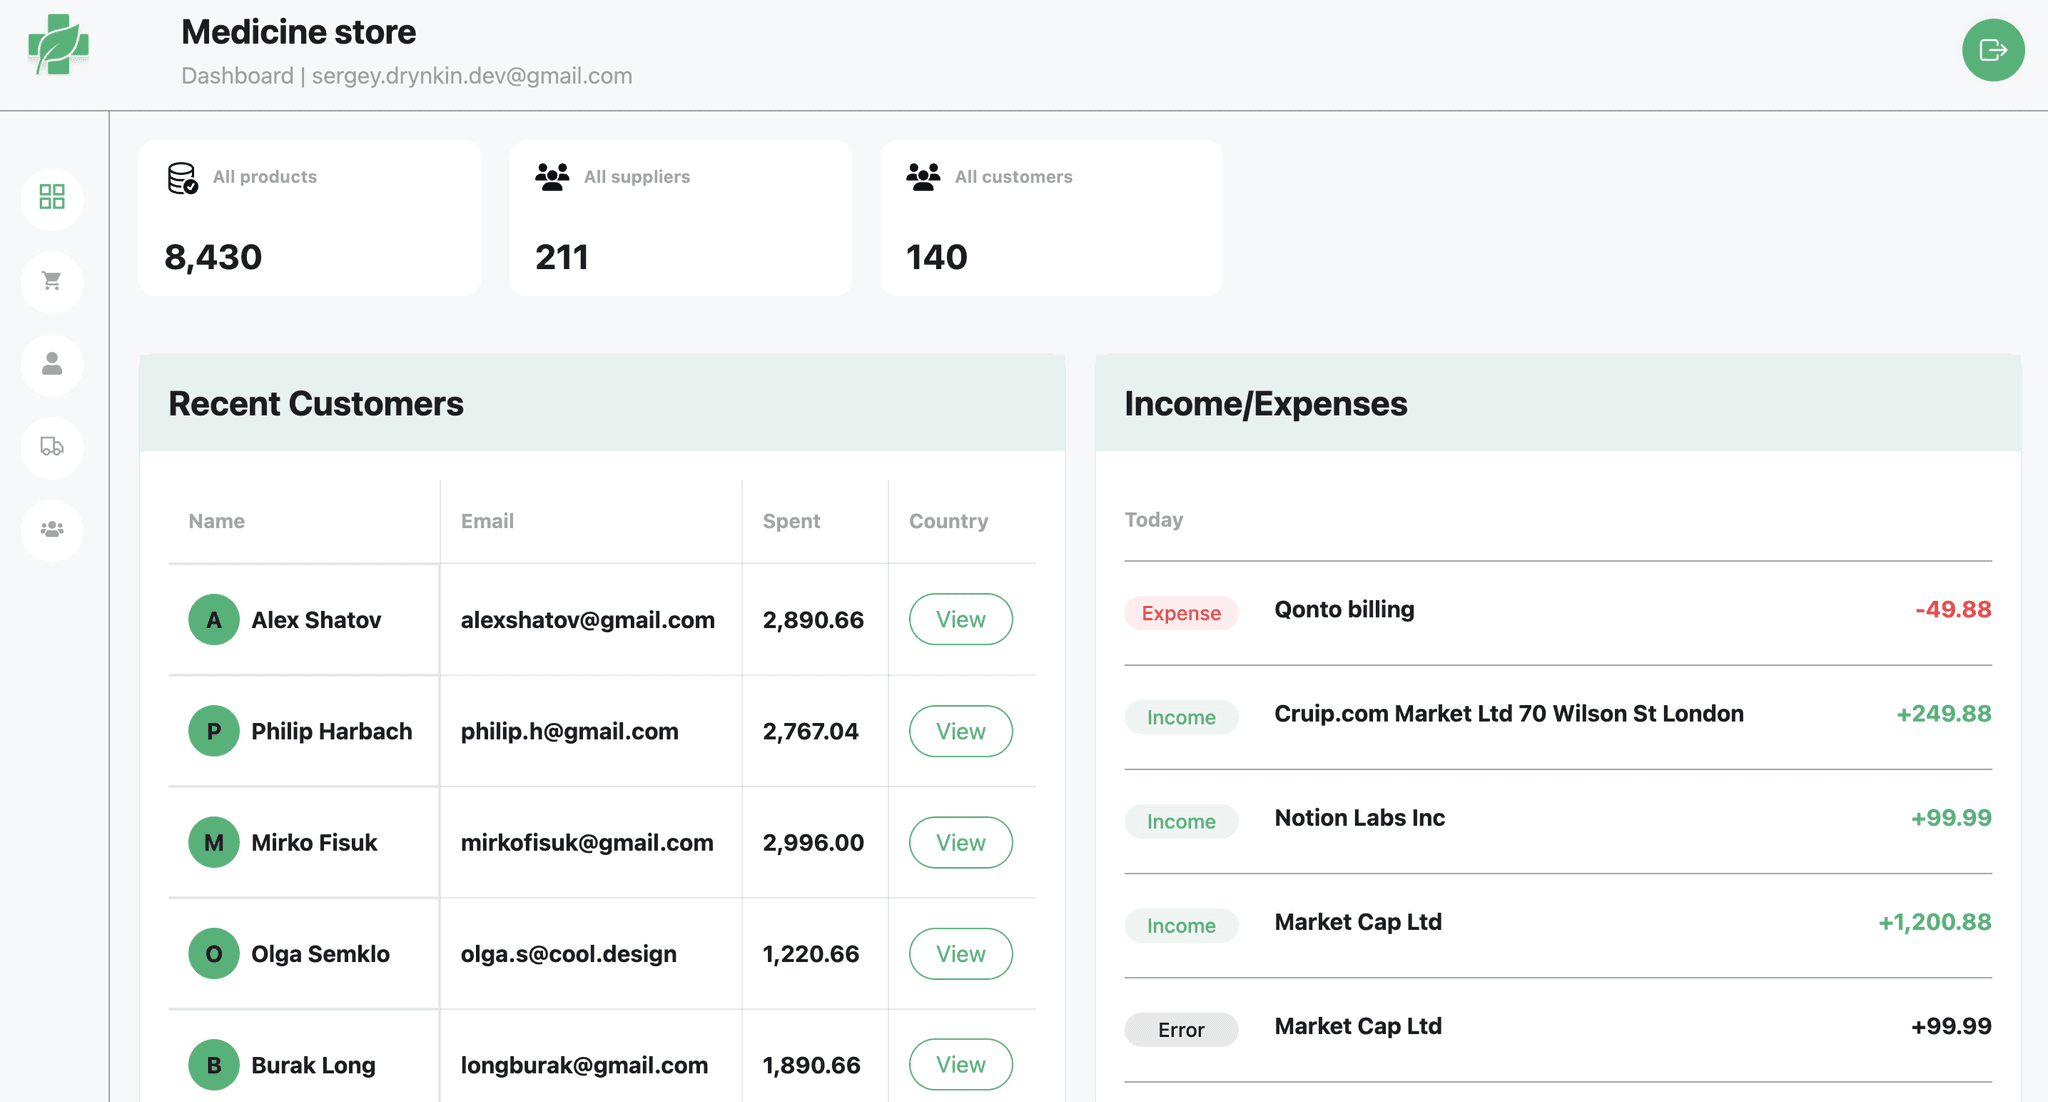Click the Medicine store title
The width and height of the screenshot is (2048, 1102).
click(299, 32)
